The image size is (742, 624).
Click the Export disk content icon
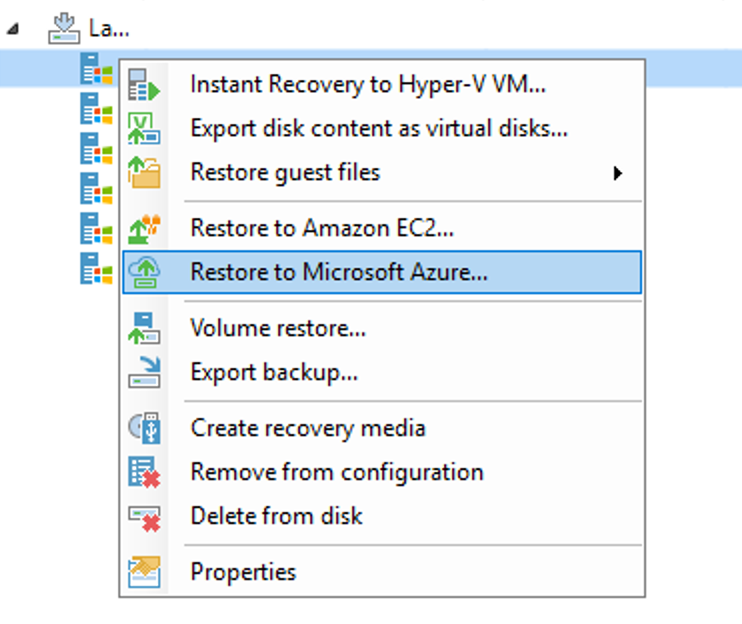[145, 129]
